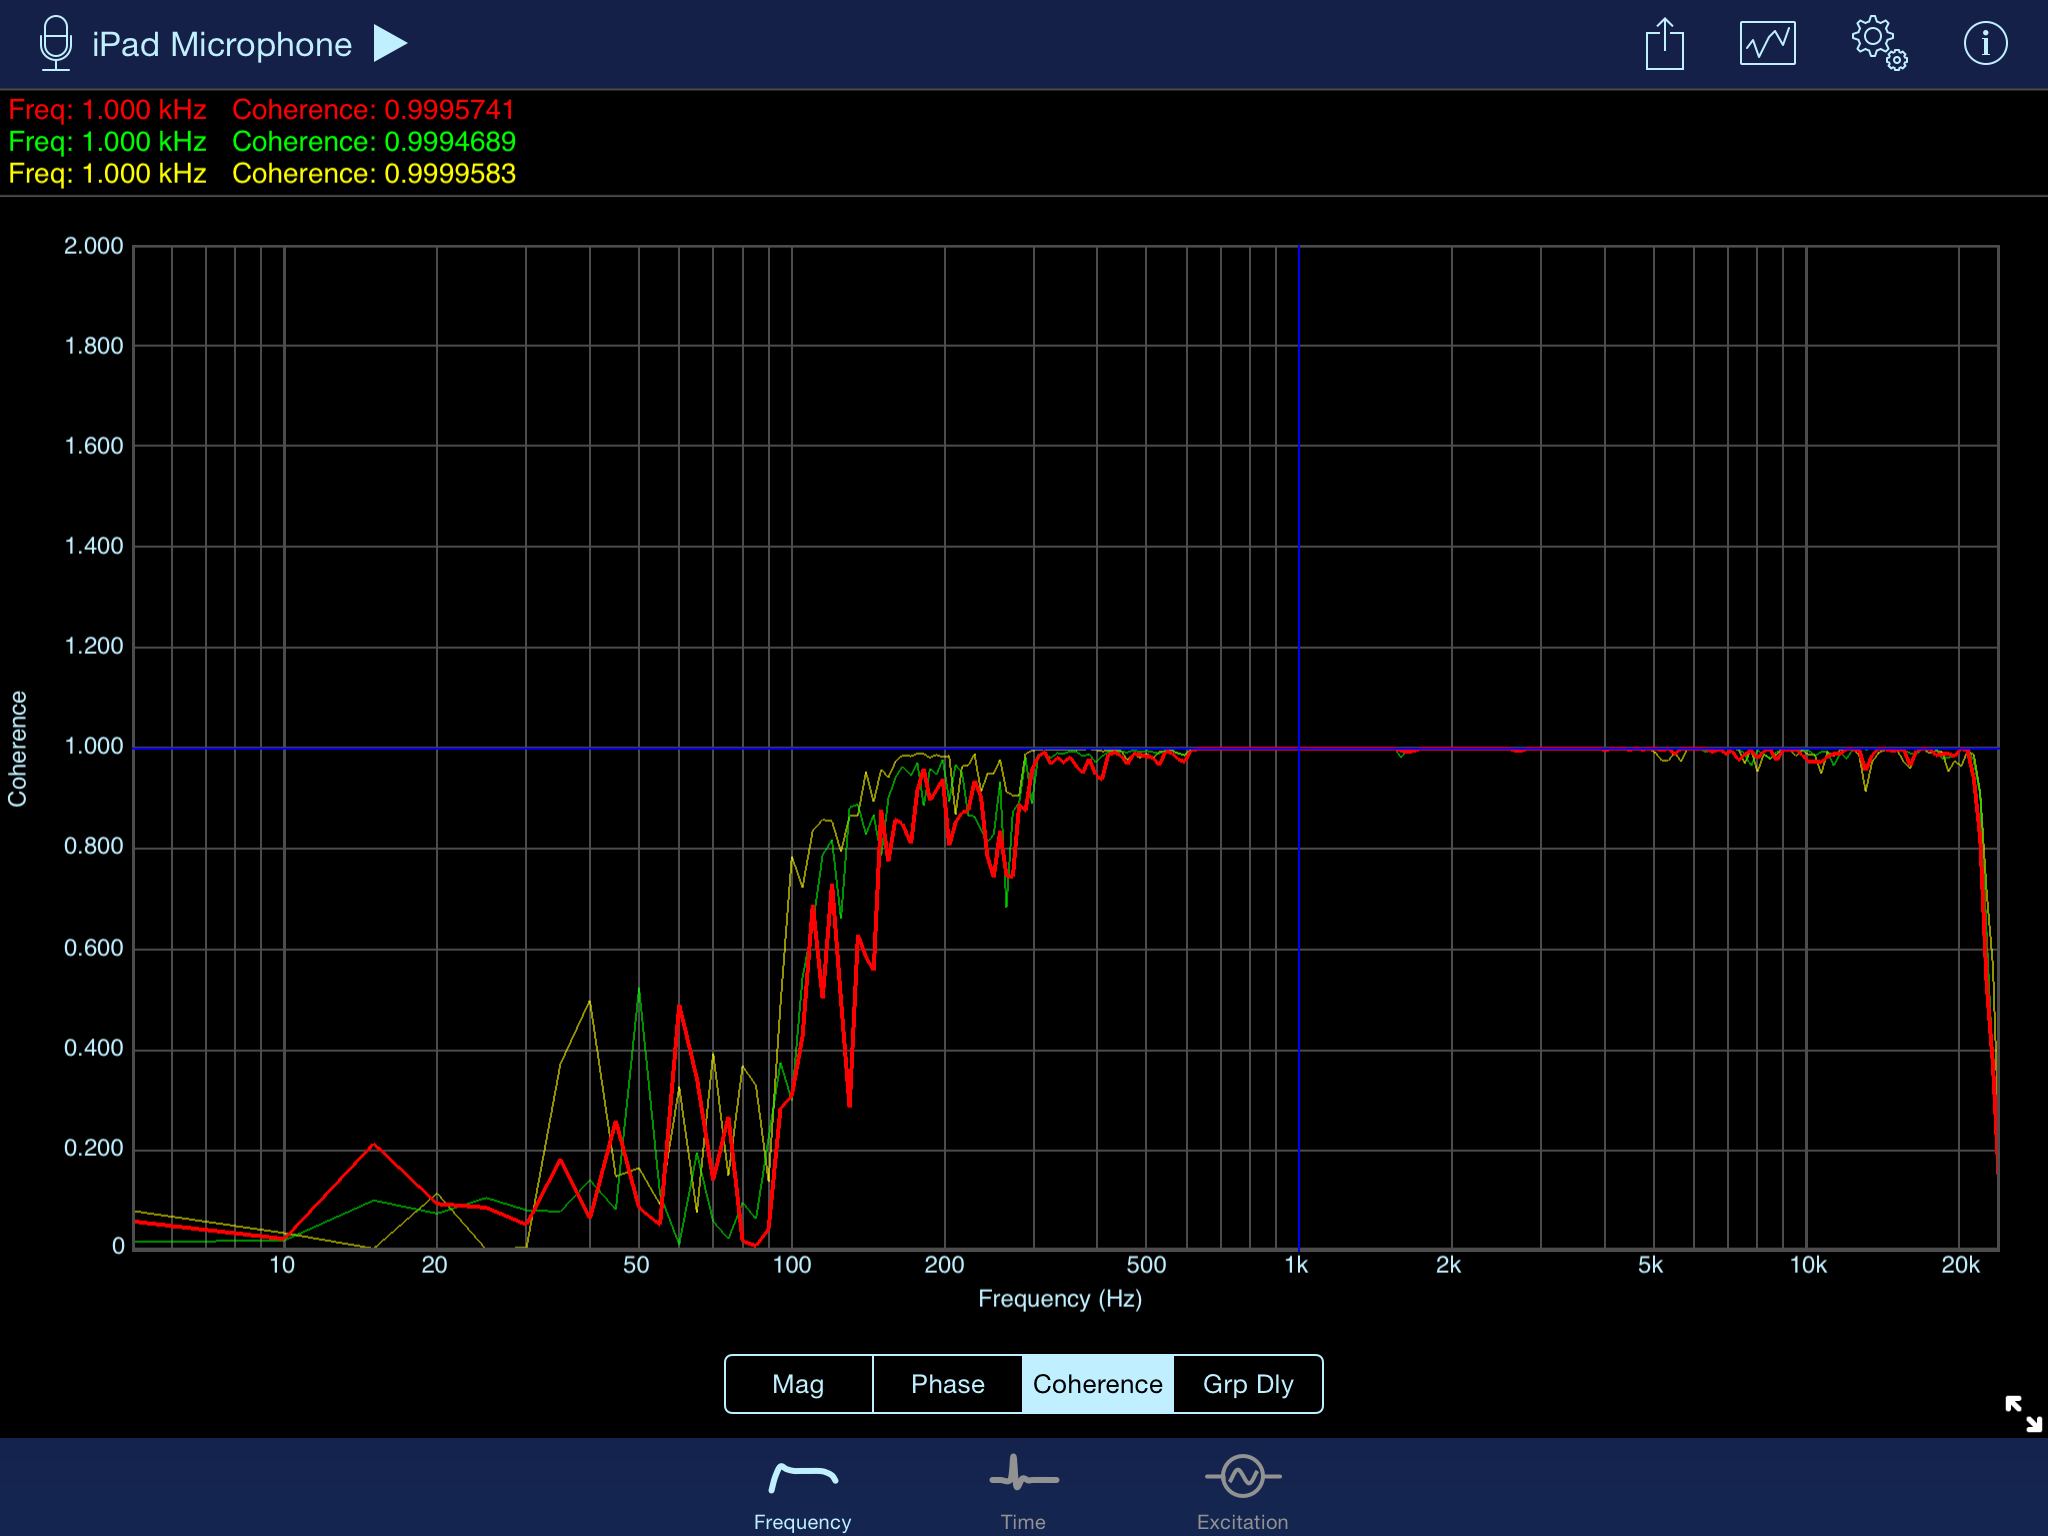Switch to the Phase plot segment

[x=947, y=1384]
